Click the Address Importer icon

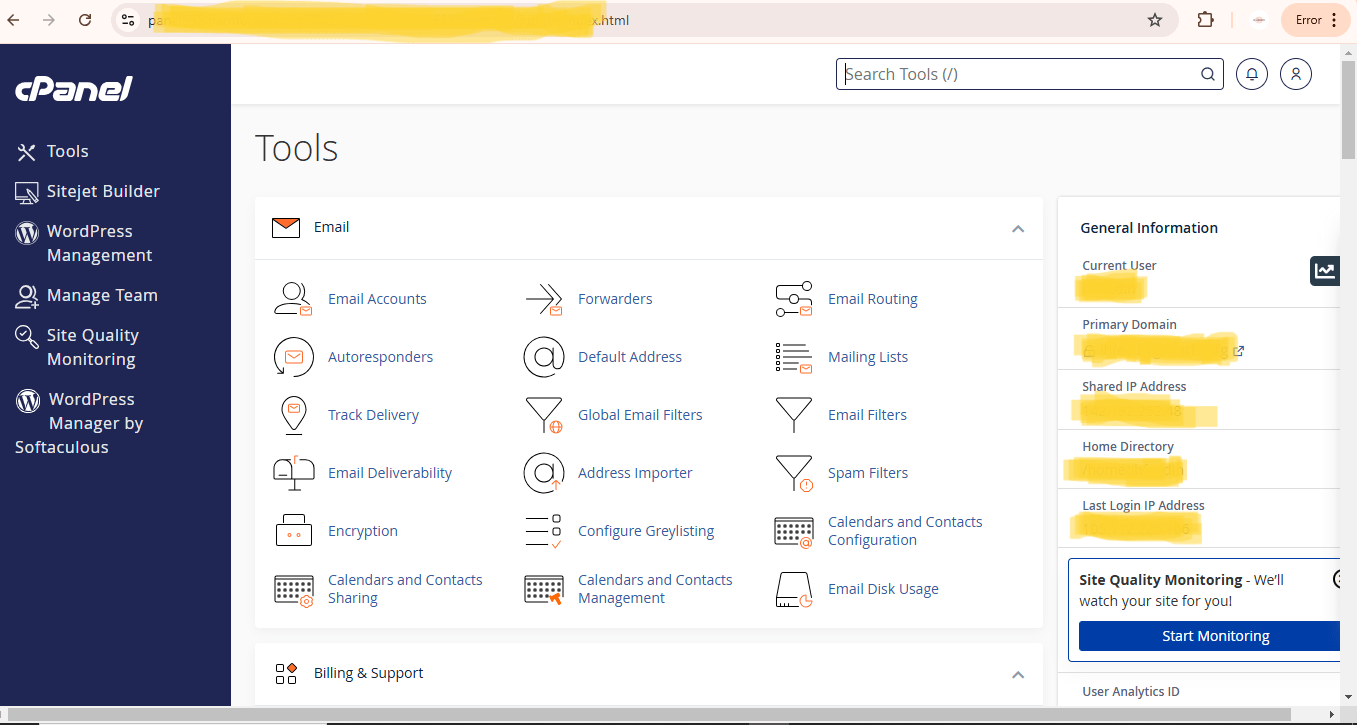(x=544, y=473)
